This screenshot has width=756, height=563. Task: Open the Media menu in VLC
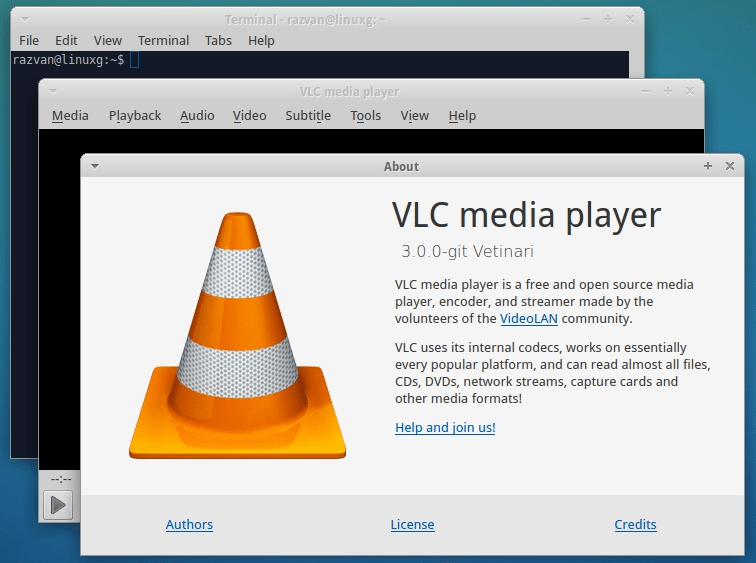coord(70,116)
